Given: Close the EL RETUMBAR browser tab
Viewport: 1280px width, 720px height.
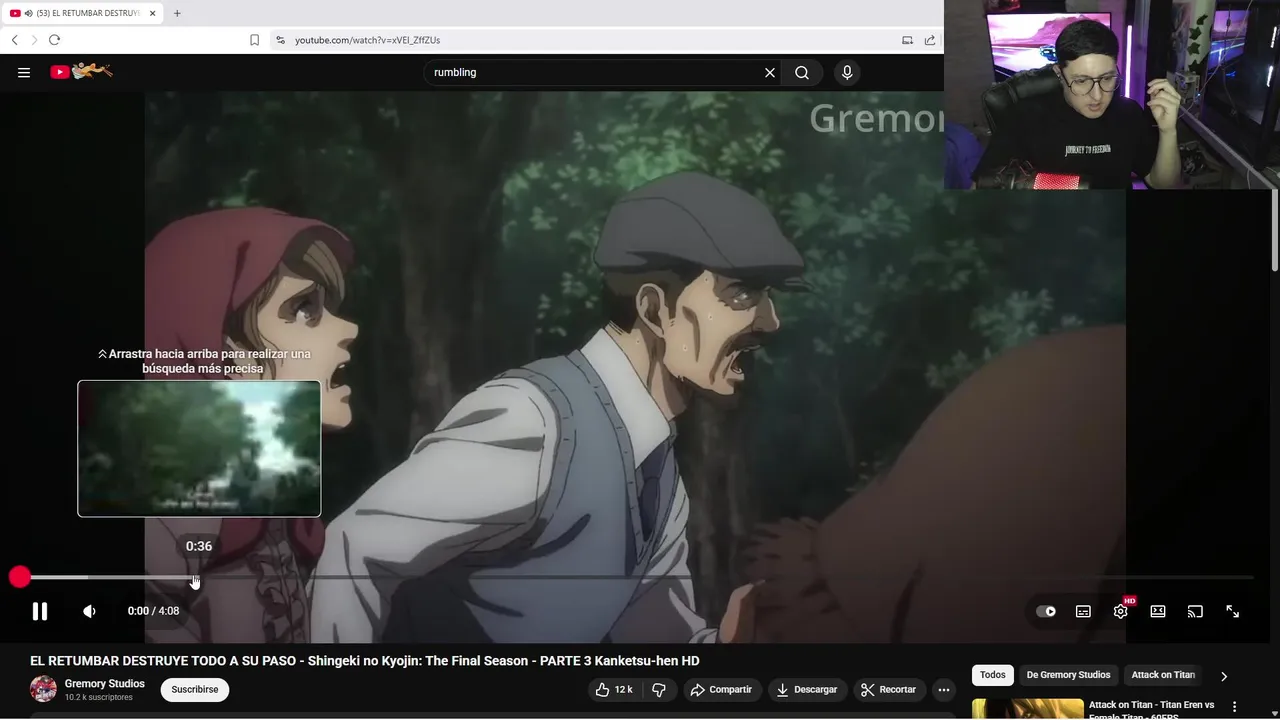Looking at the screenshot, I should [153, 13].
